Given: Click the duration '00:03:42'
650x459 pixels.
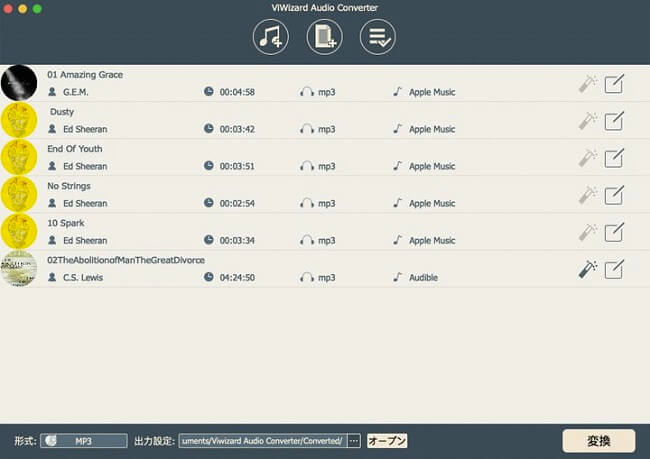Looking at the screenshot, I should tap(237, 129).
